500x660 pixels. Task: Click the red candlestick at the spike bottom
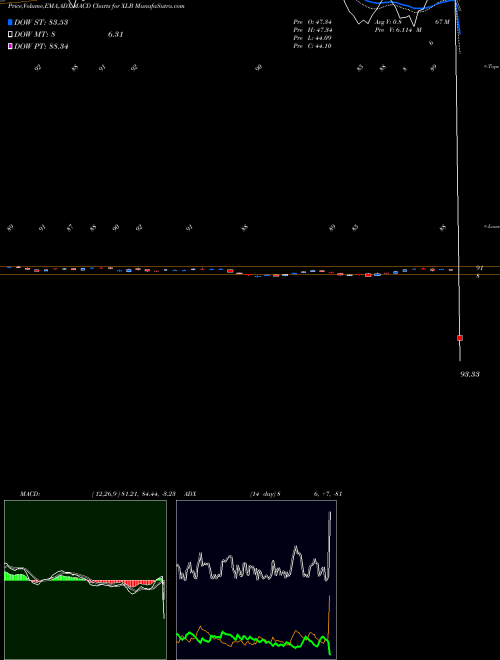460,338
